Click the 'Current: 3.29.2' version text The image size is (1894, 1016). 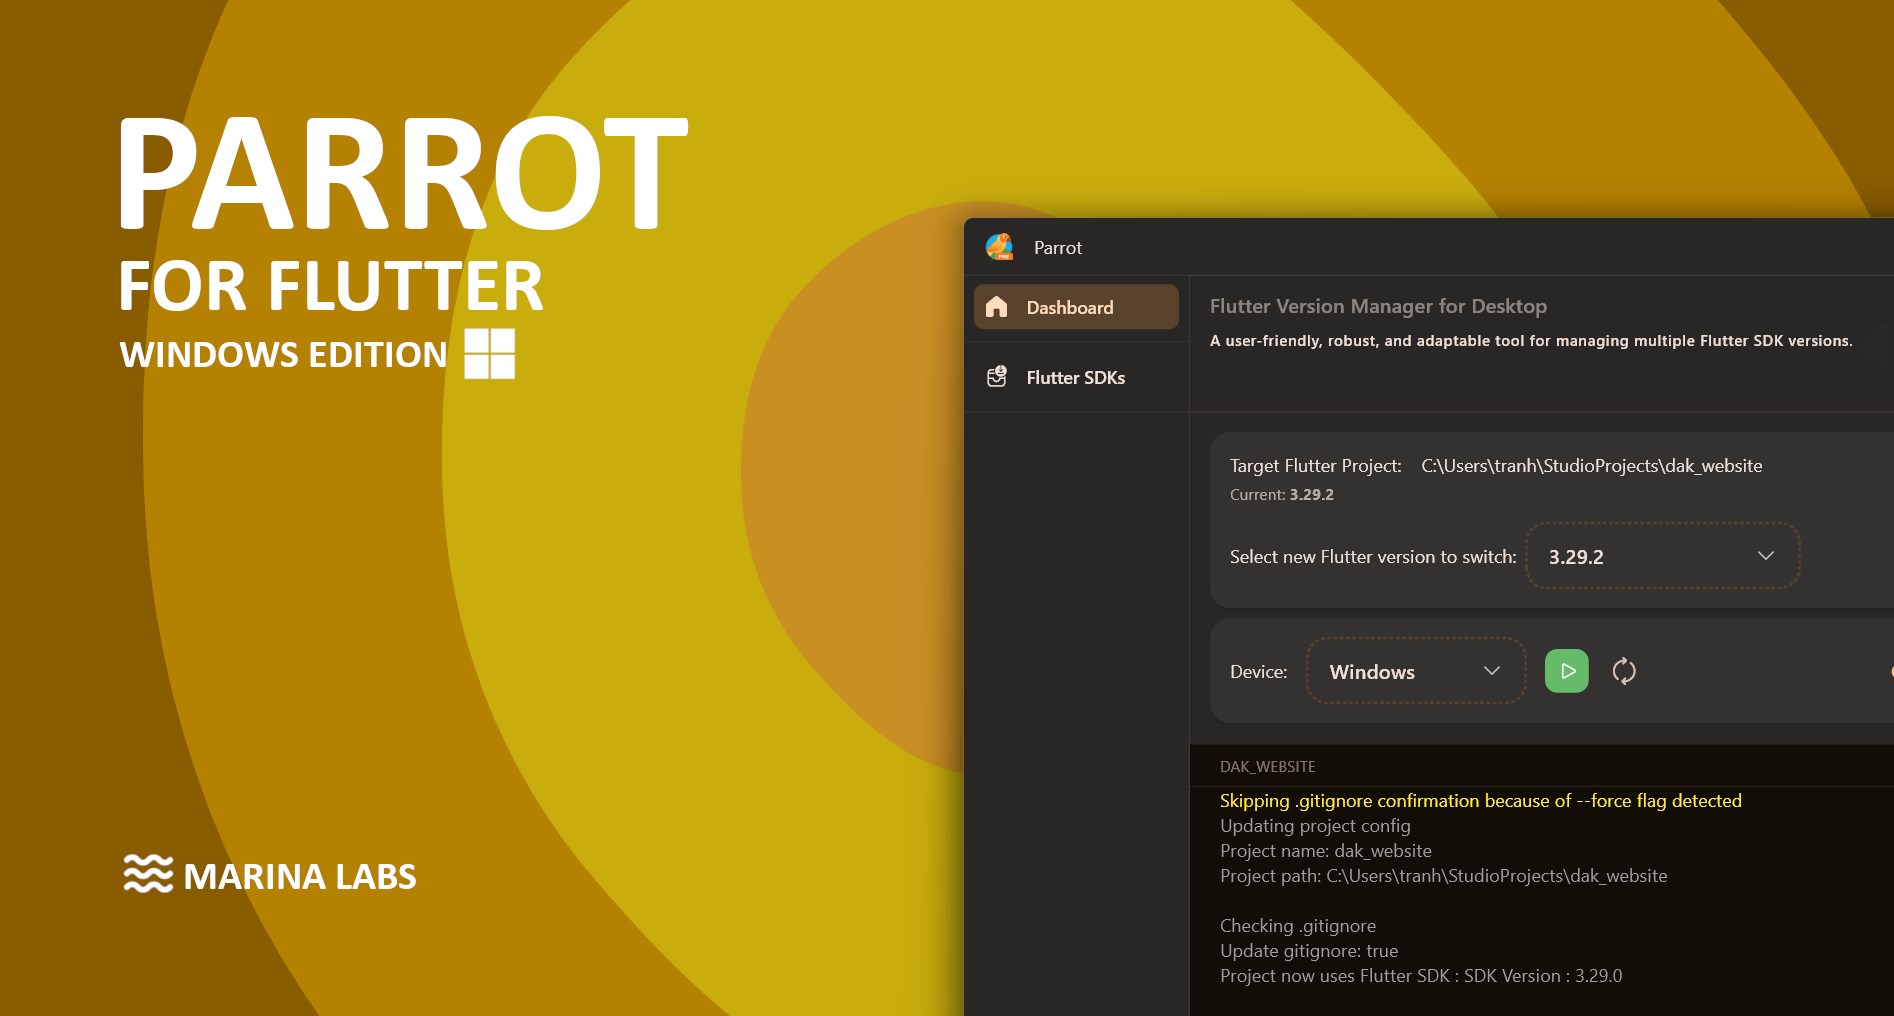coord(1282,495)
